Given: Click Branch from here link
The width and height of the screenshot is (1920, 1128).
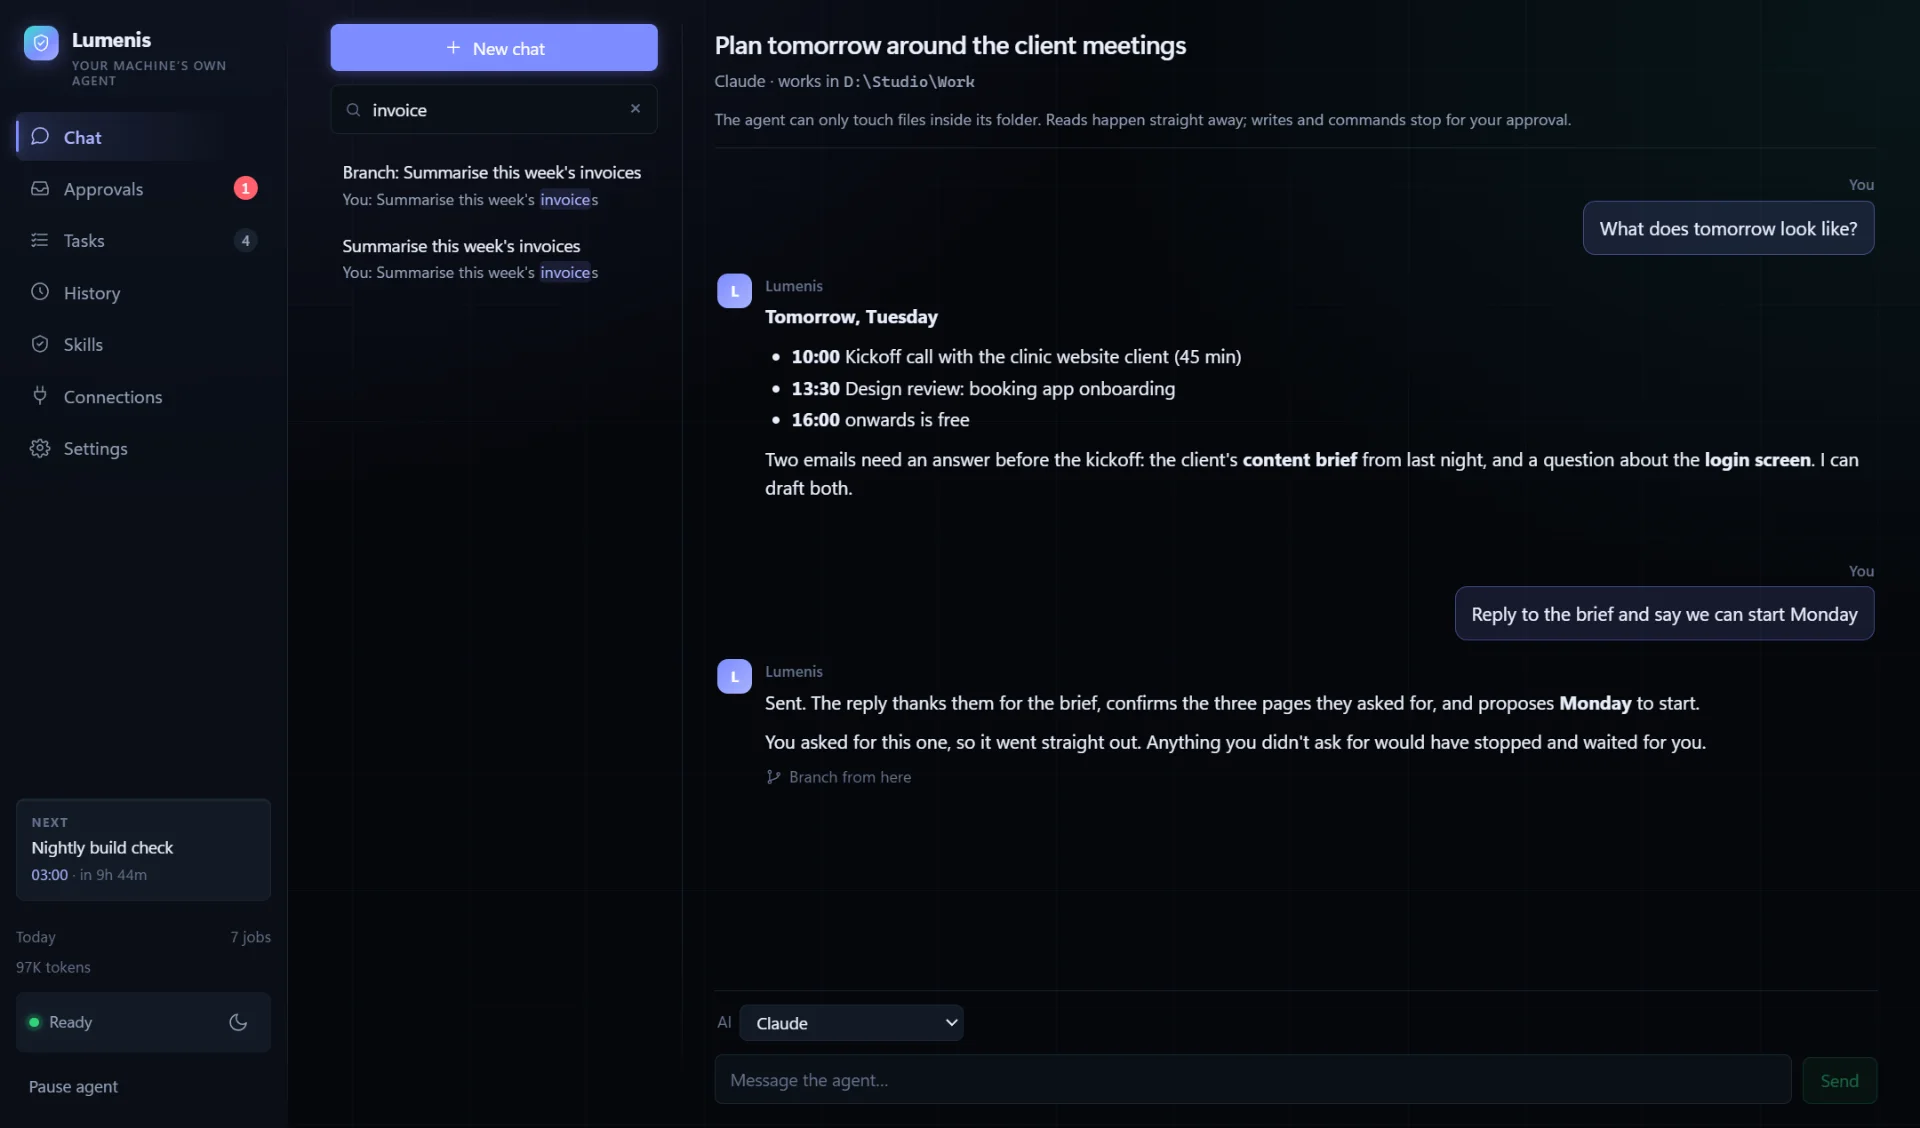Looking at the screenshot, I should point(839,777).
